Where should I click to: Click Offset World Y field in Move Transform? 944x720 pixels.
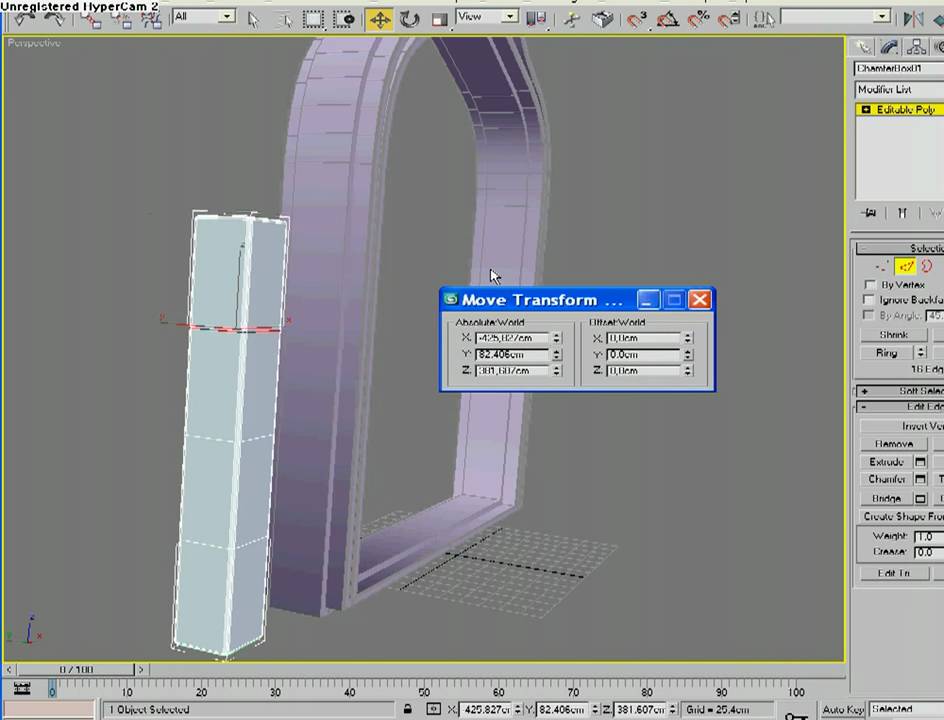coord(643,355)
